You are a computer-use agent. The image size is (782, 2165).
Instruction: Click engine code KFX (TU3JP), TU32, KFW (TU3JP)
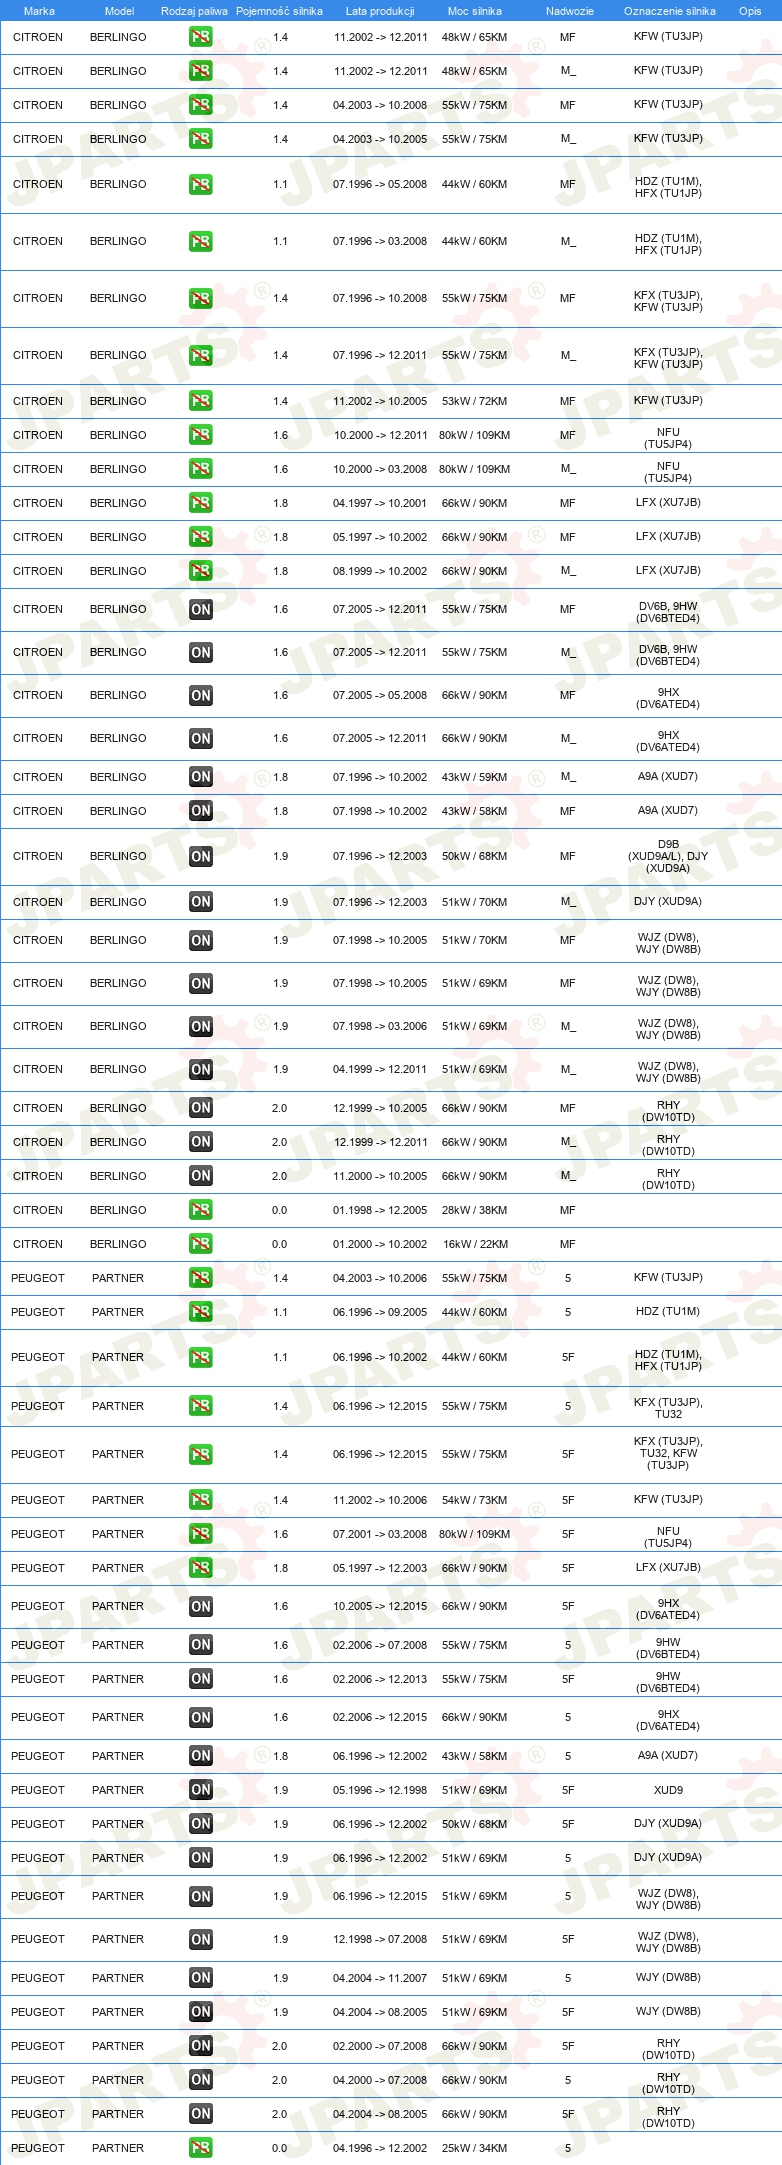(668, 1453)
